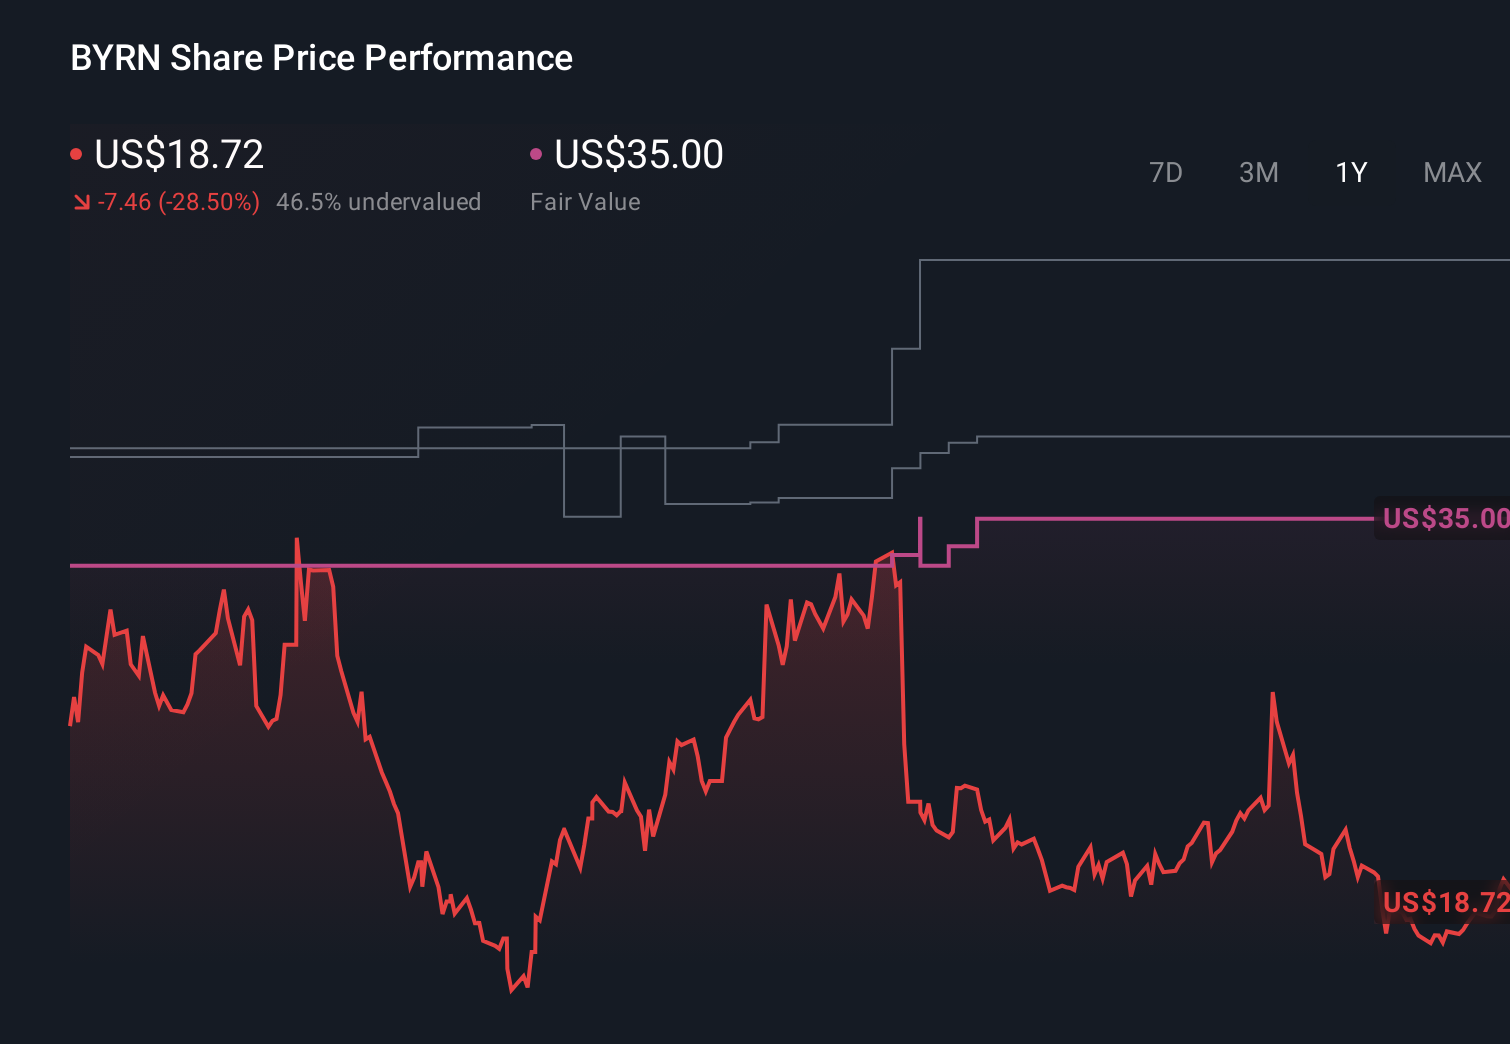Open details for 46.5% undervalued
The width and height of the screenshot is (1510, 1044).
click(x=379, y=202)
